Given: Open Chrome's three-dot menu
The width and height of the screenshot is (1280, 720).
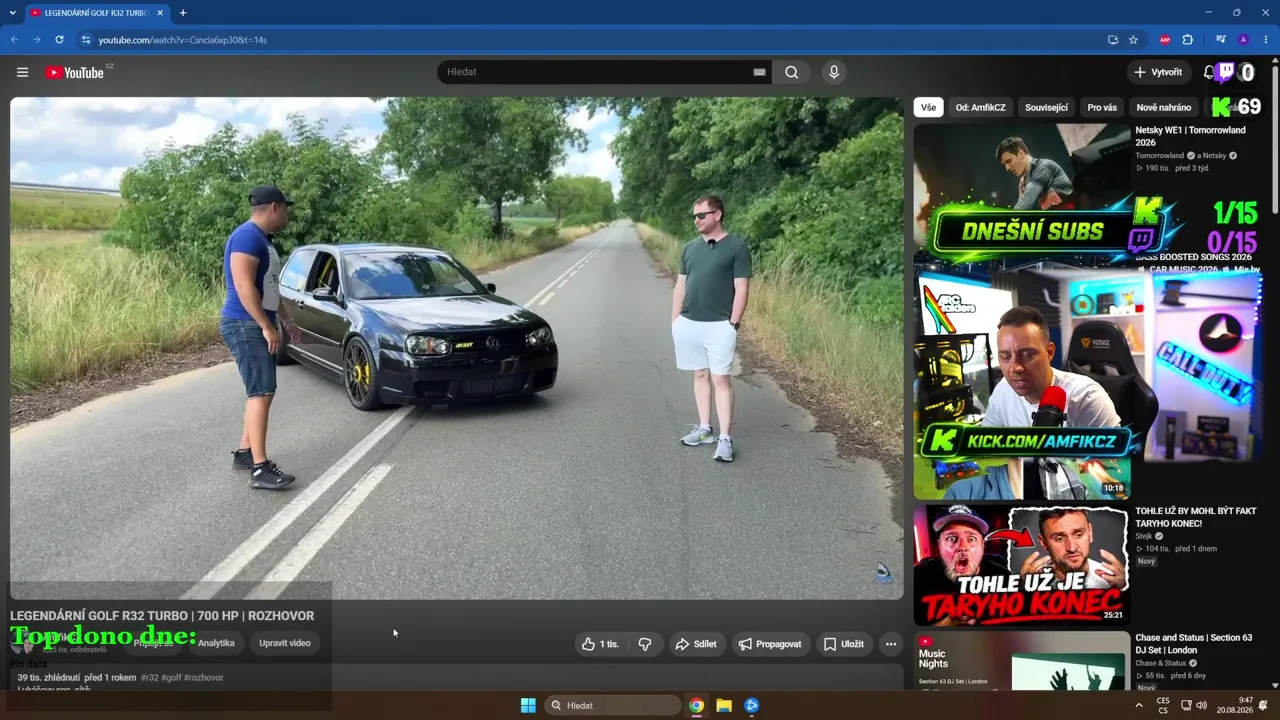Looking at the screenshot, I should point(1266,40).
